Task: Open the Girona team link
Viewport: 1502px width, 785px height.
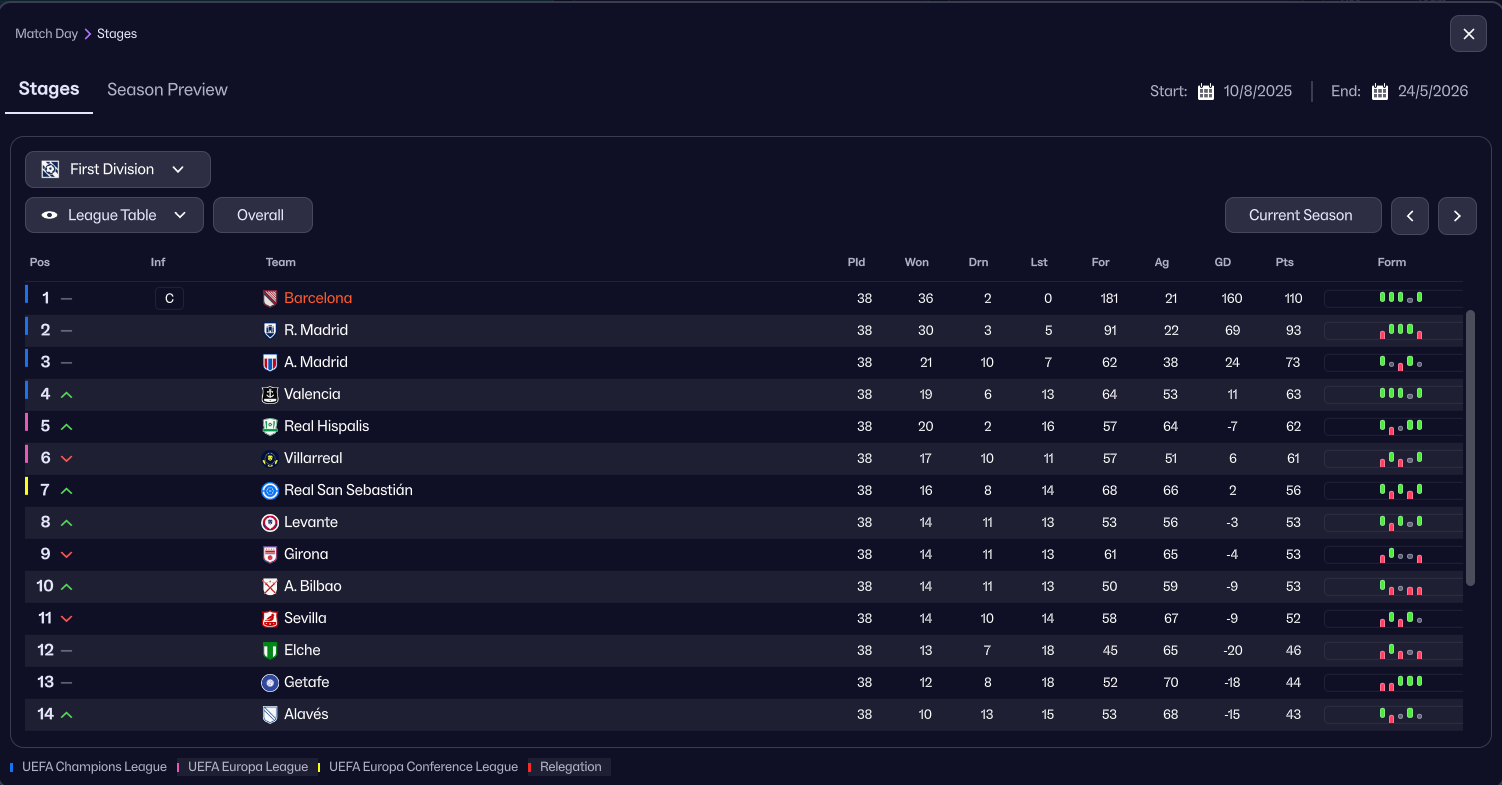Action: point(306,554)
